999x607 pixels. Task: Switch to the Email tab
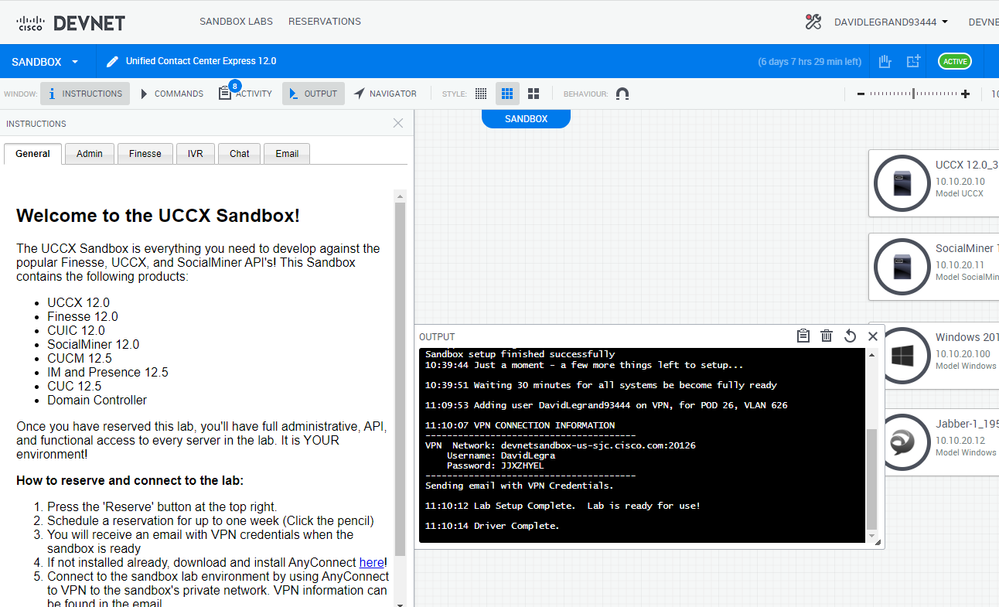pyautogui.click(x=287, y=154)
